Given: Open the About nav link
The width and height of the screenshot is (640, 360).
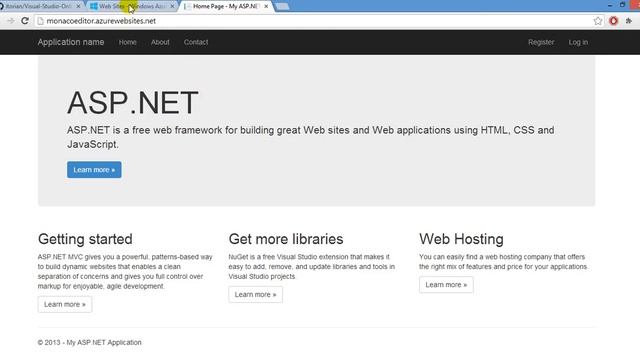Looking at the screenshot, I should [160, 42].
